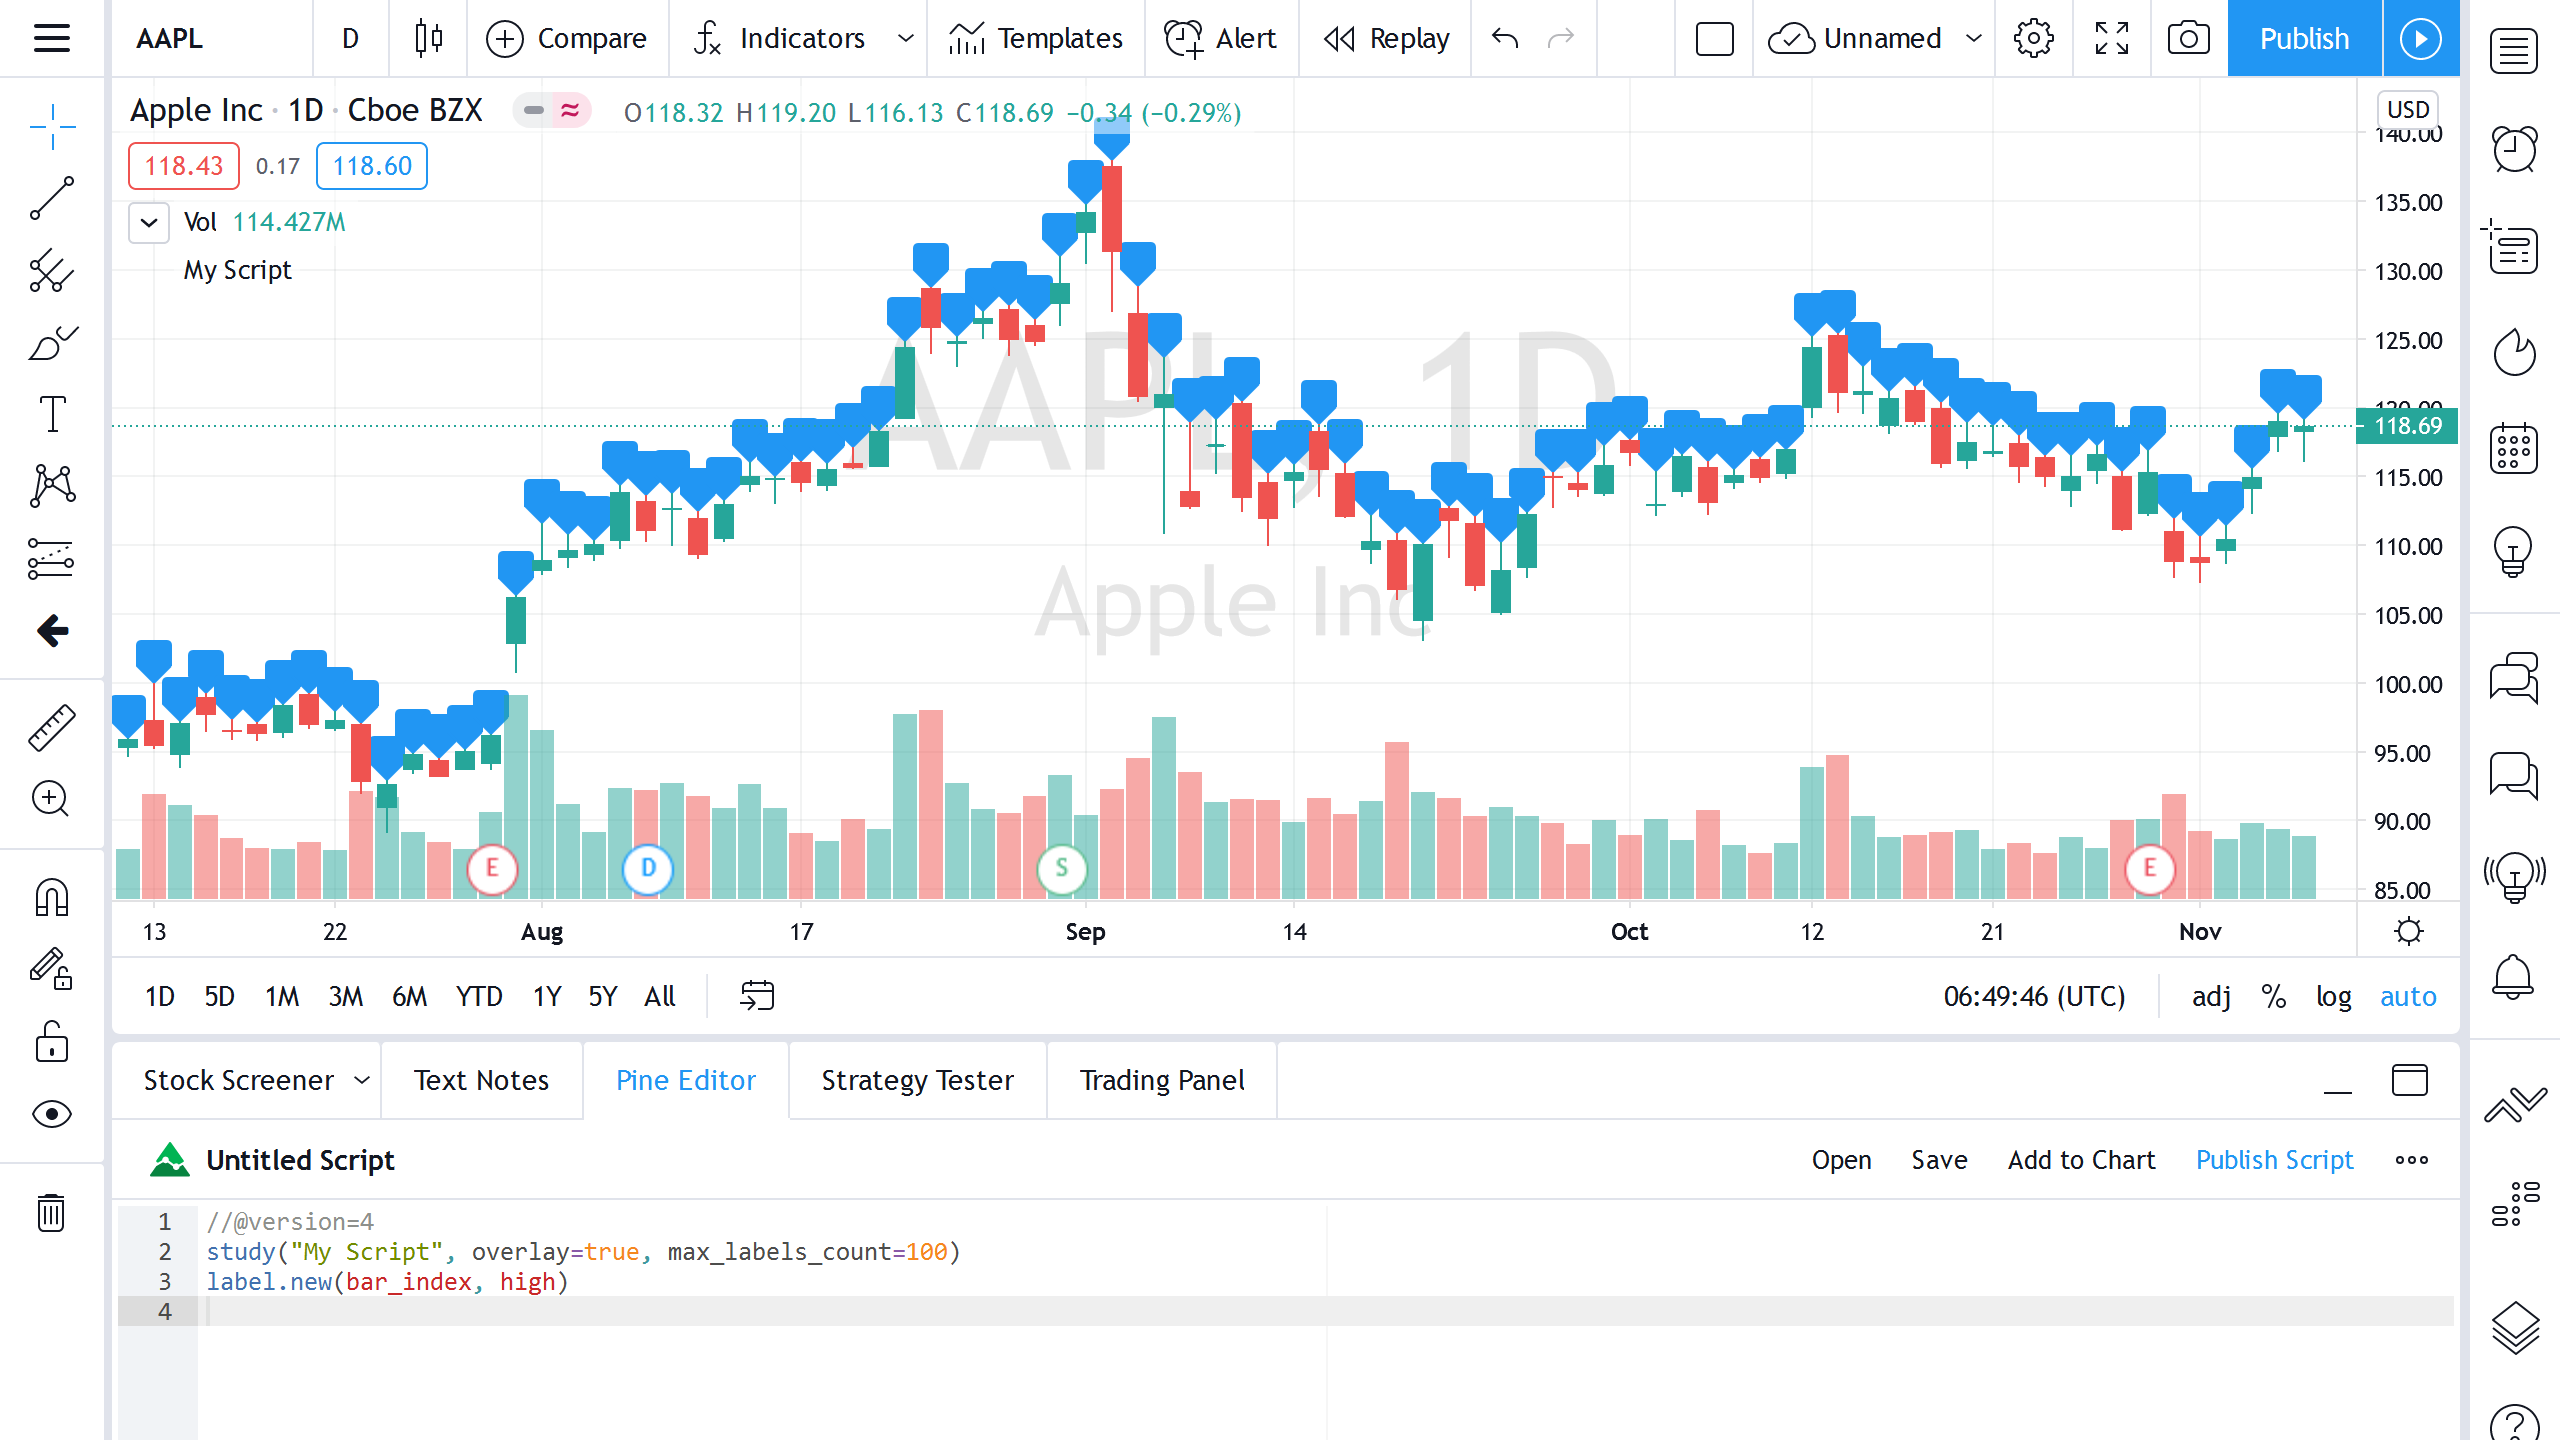
Task: Toggle magnet mode for drawings
Action: click(x=52, y=897)
